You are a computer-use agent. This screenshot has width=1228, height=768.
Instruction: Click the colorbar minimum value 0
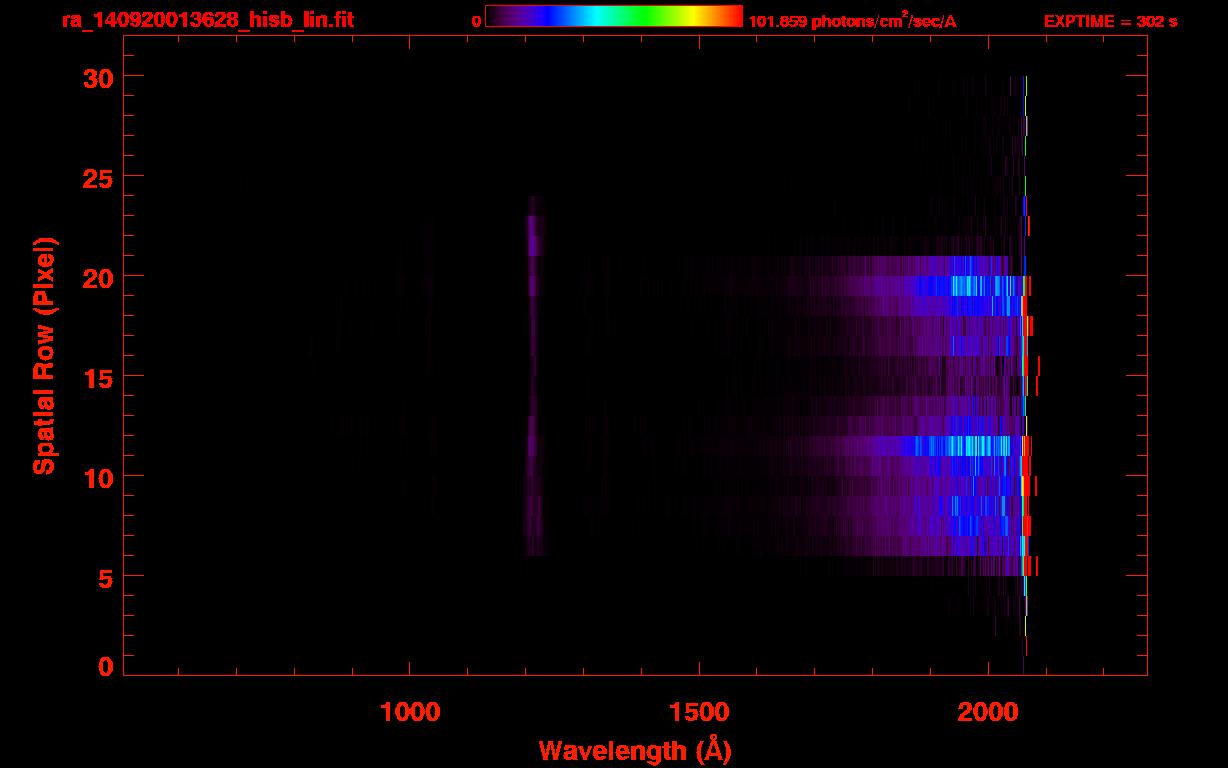tap(477, 21)
